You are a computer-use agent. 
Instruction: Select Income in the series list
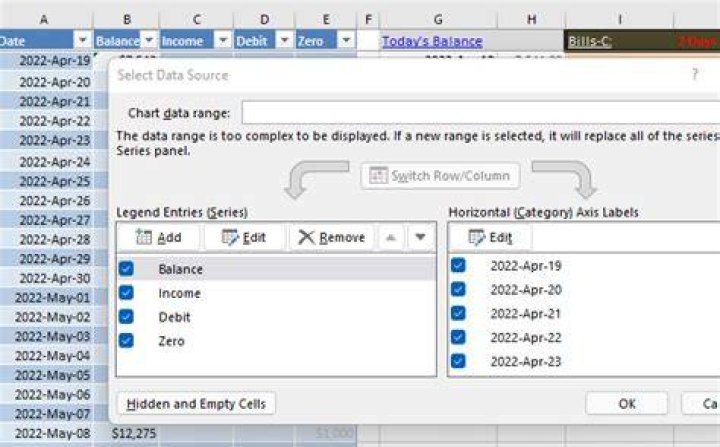pyautogui.click(x=180, y=293)
